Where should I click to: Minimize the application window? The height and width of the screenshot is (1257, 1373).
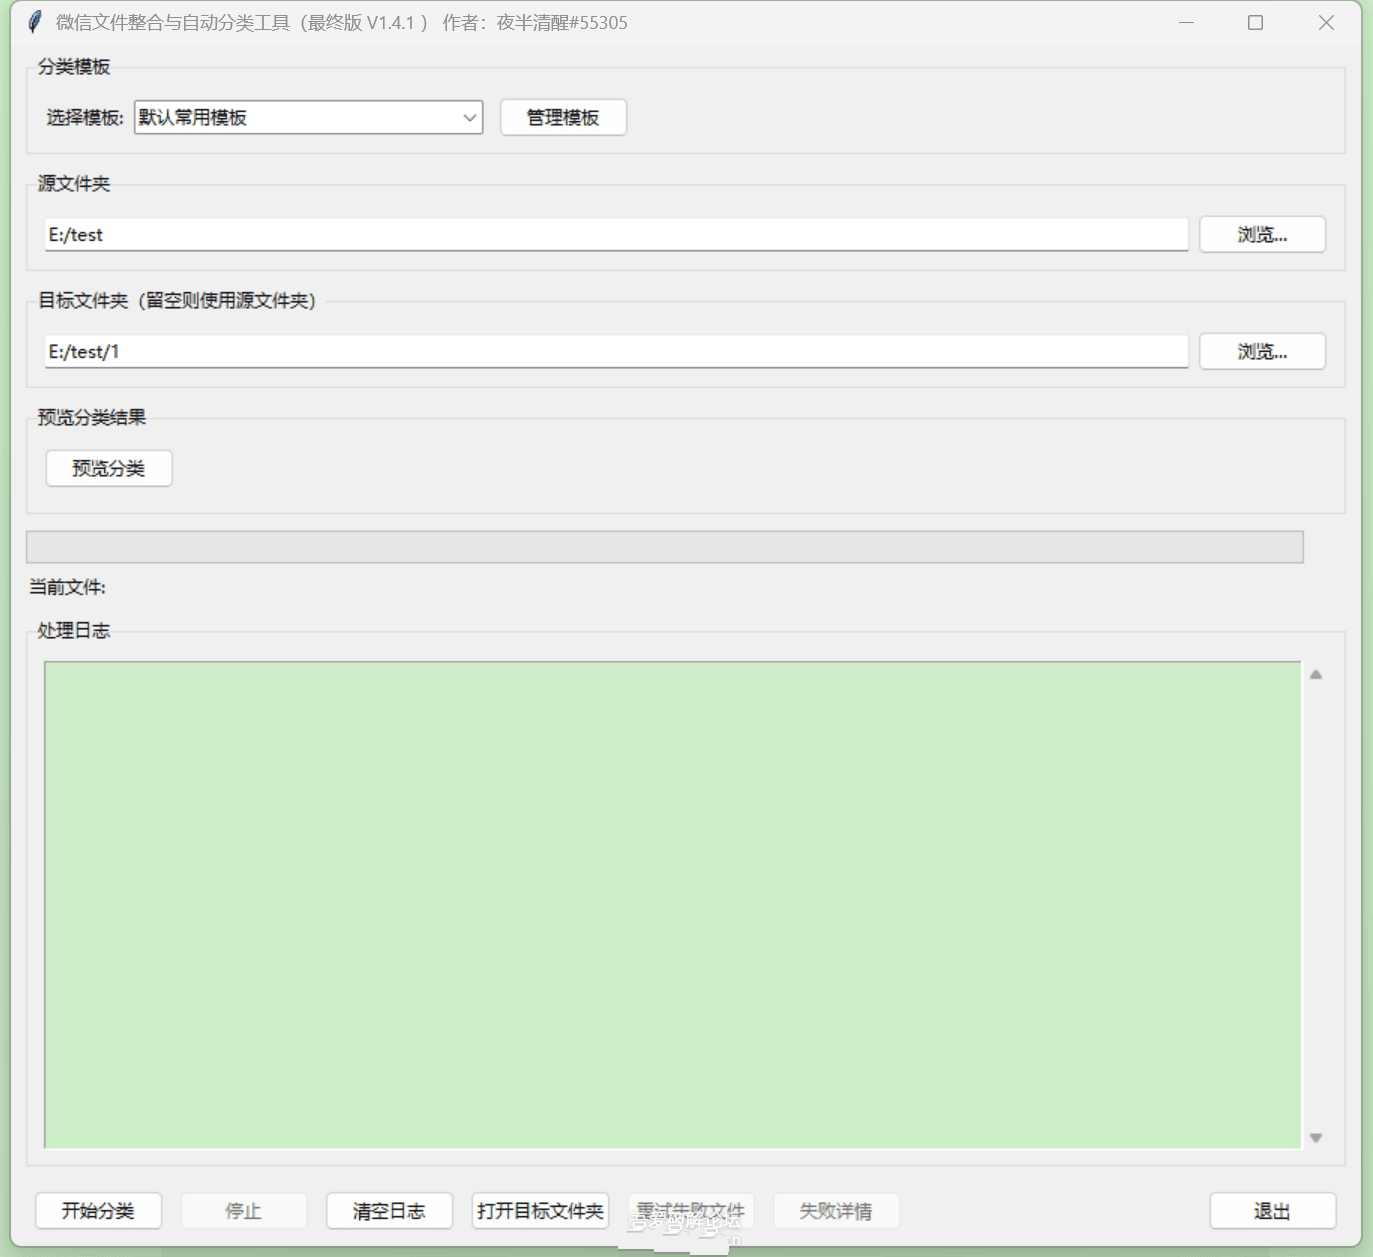click(1186, 22)
